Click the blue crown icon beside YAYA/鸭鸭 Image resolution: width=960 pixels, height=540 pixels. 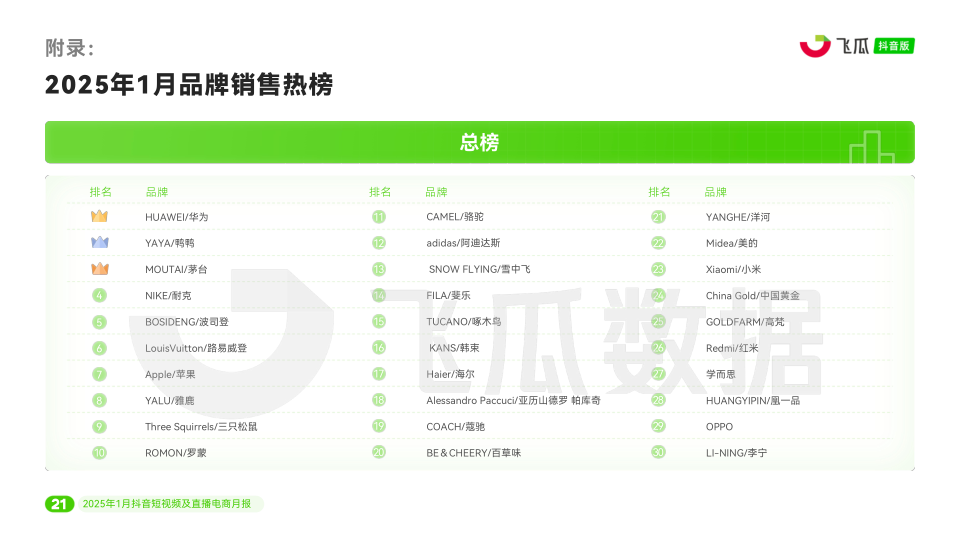99,242
